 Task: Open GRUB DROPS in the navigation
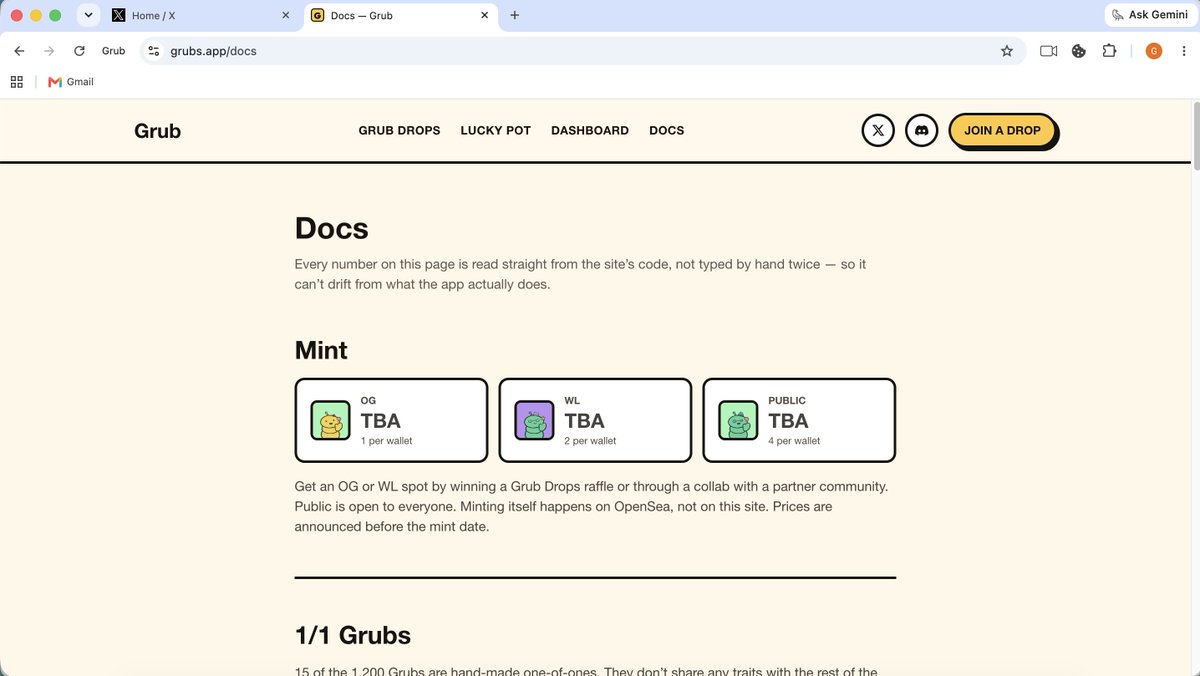tap(399, 130)
